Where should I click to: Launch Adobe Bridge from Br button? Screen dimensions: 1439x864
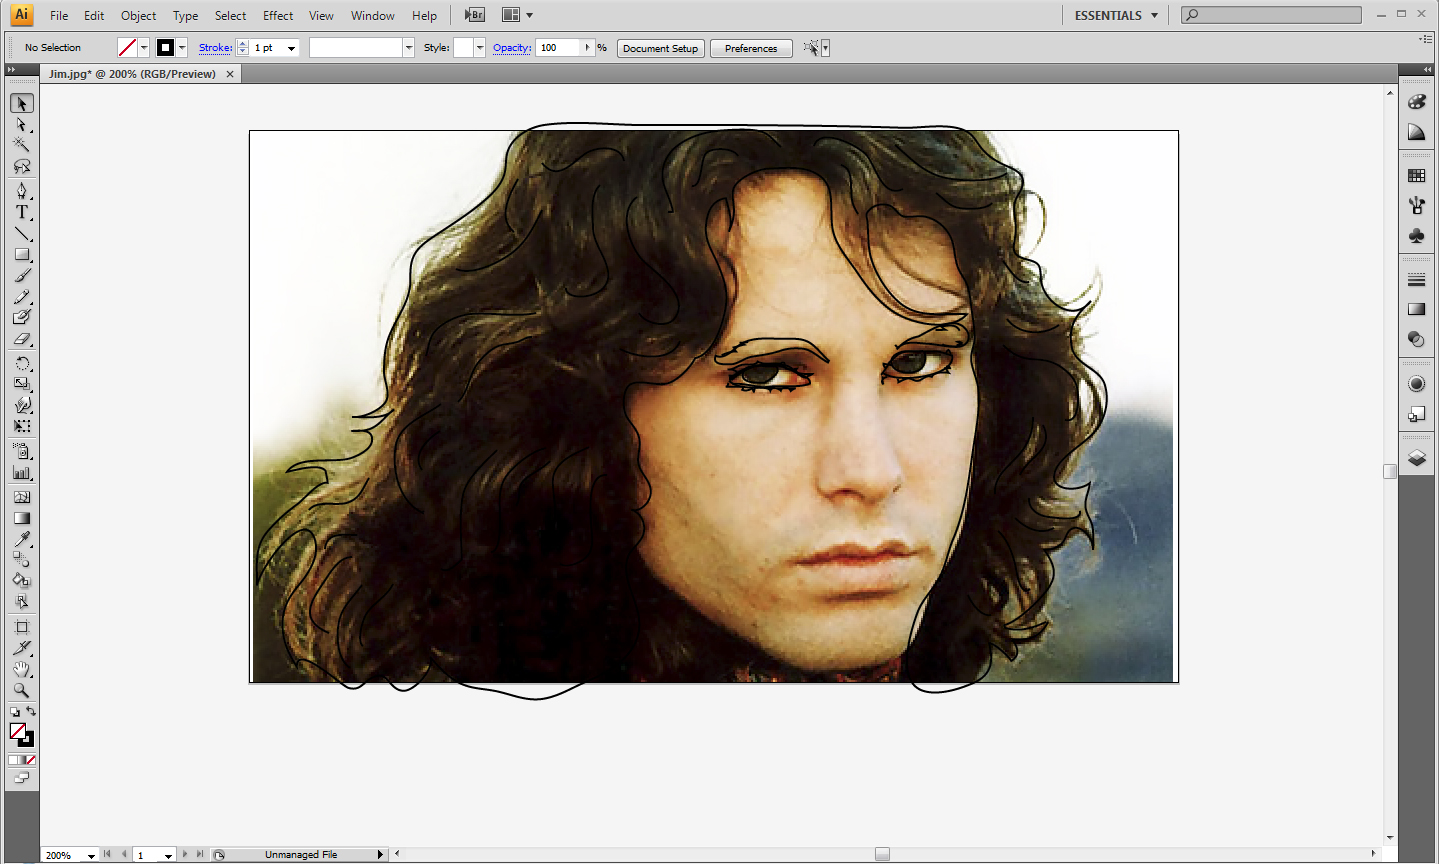point(475,15)
